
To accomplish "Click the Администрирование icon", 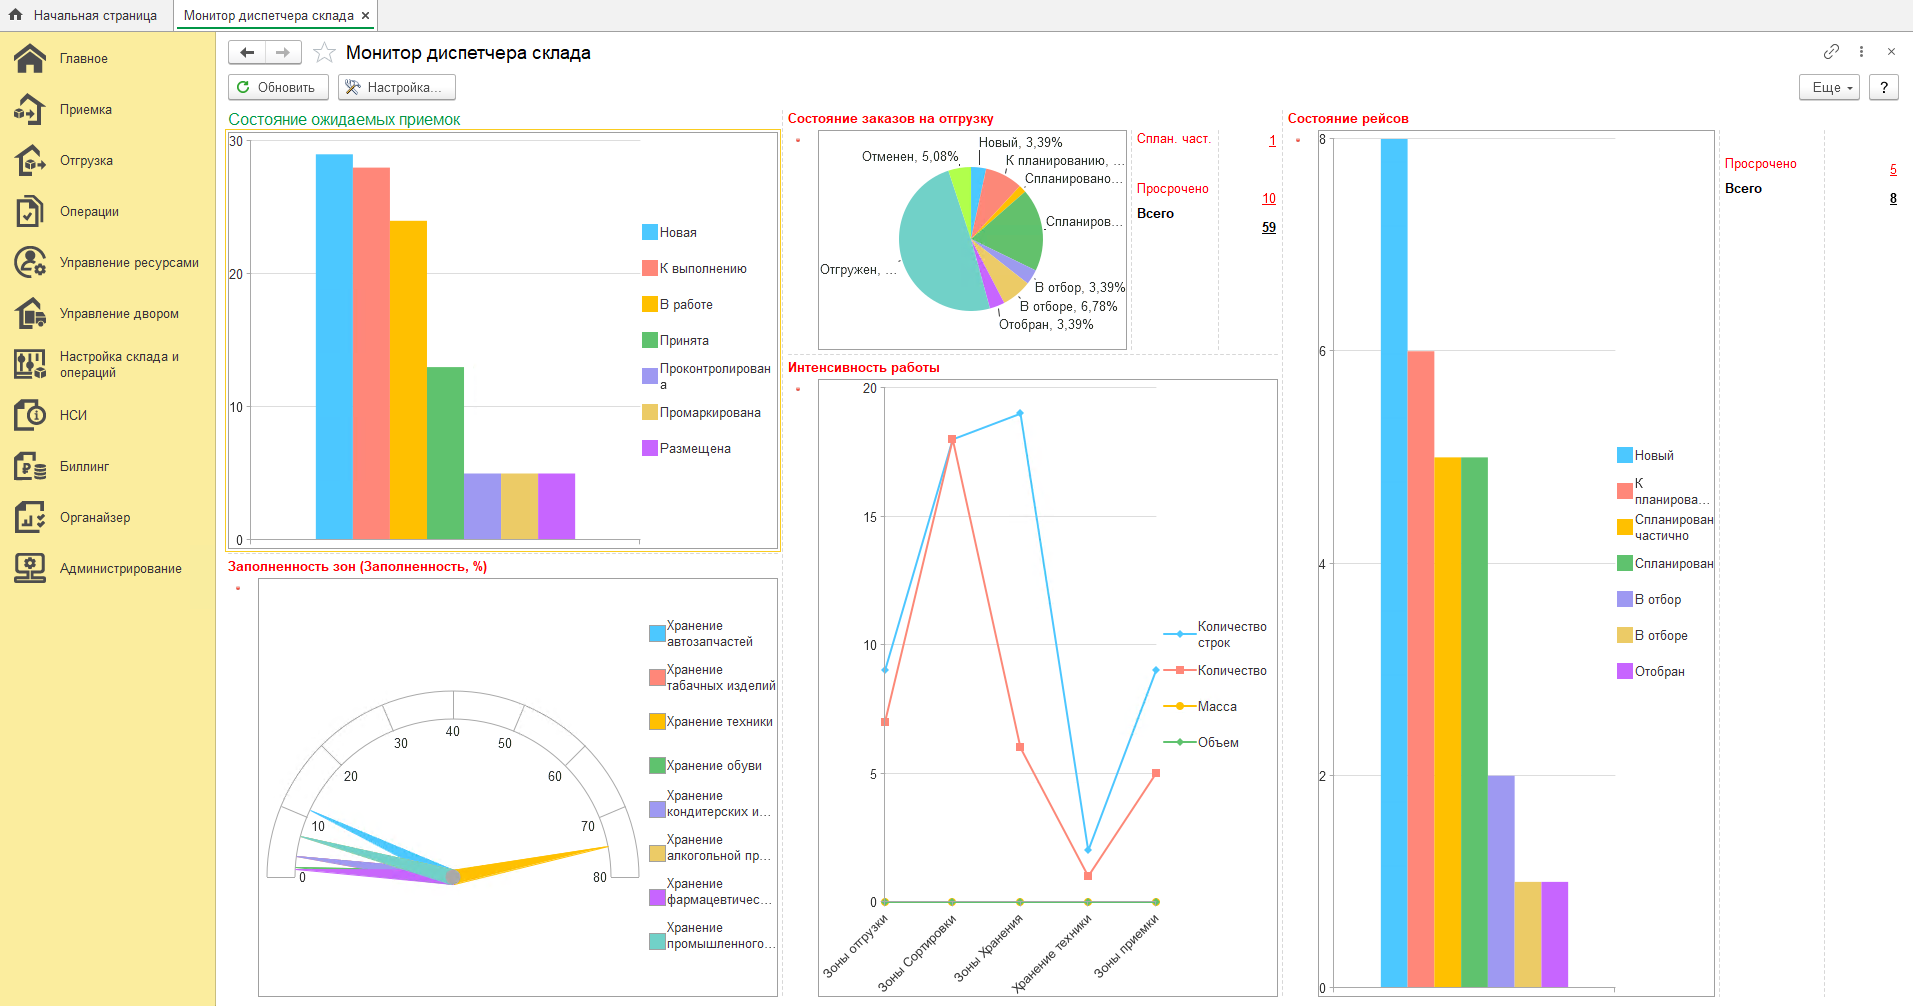I will (x=30, y=569).
